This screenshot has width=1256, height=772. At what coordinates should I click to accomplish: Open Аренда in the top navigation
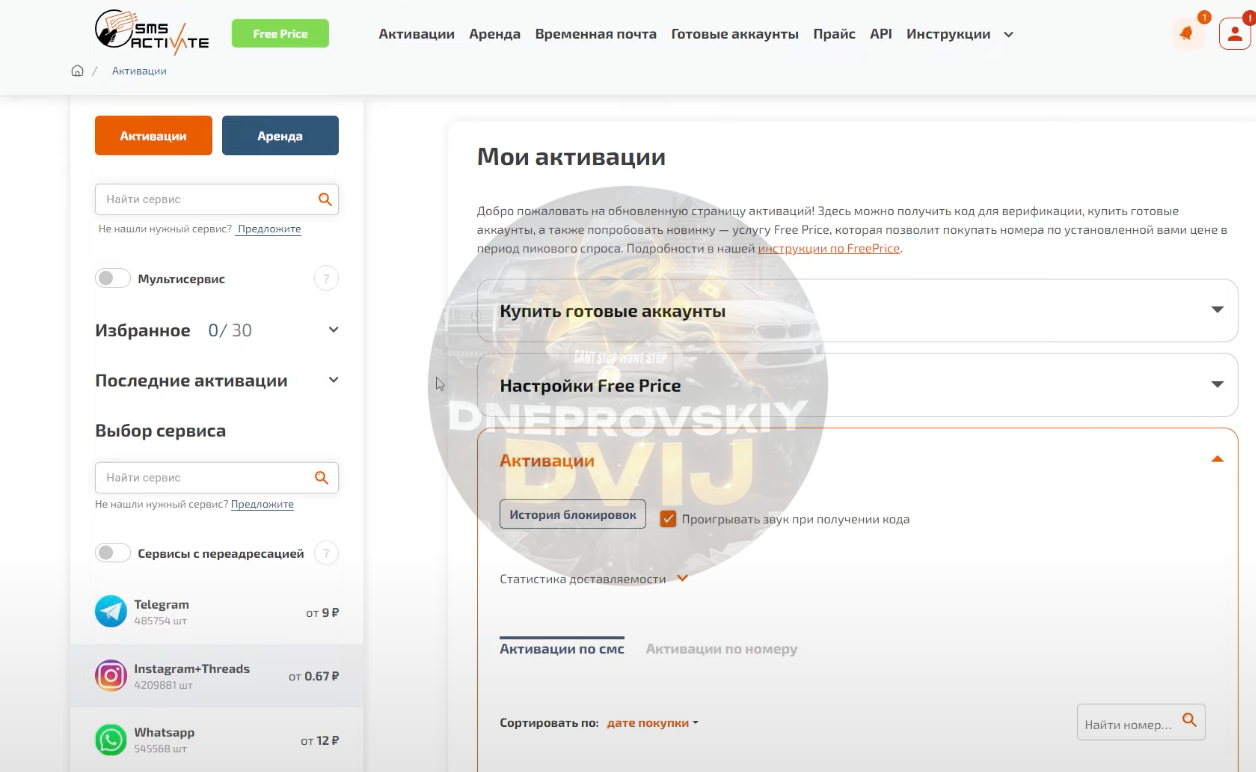pyautogui.click(x=495, y=34)
